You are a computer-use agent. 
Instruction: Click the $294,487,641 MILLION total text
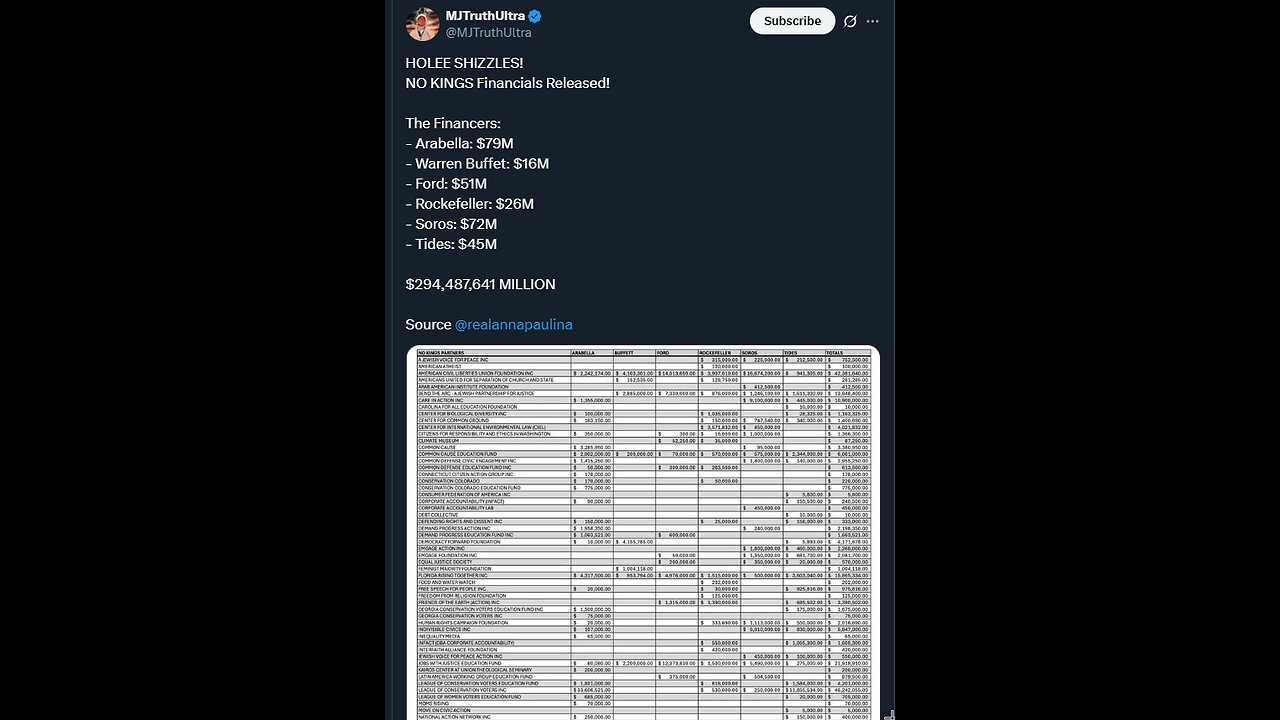pyautogui.click(x=480, y=285)
